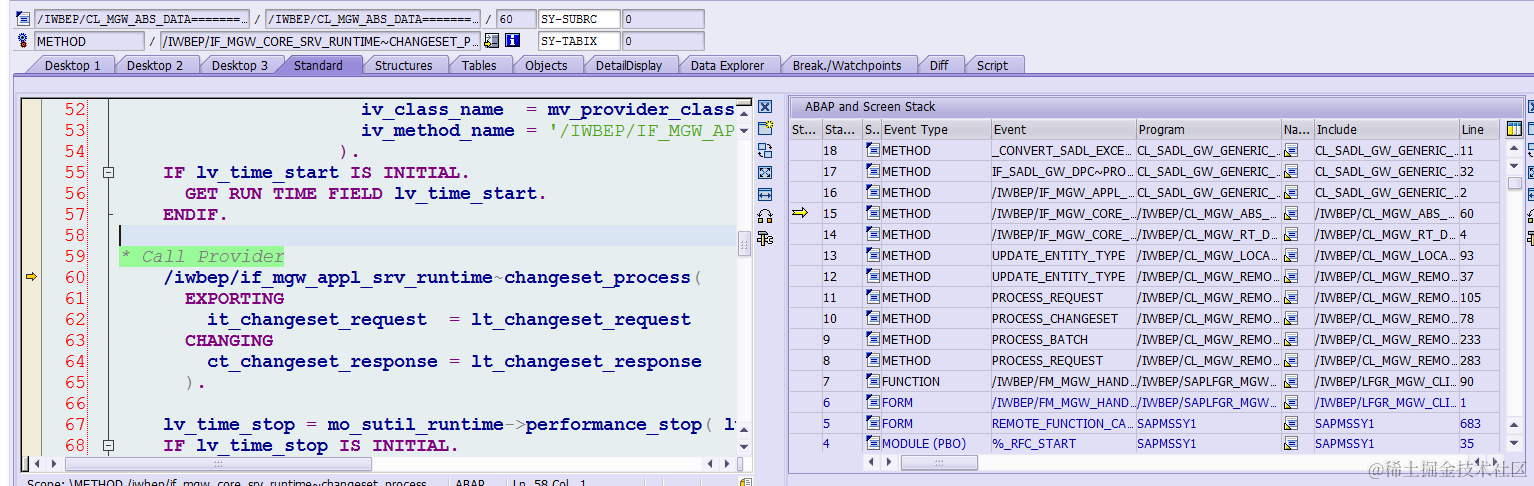Open the Break./Watchpoints tab

847,65
